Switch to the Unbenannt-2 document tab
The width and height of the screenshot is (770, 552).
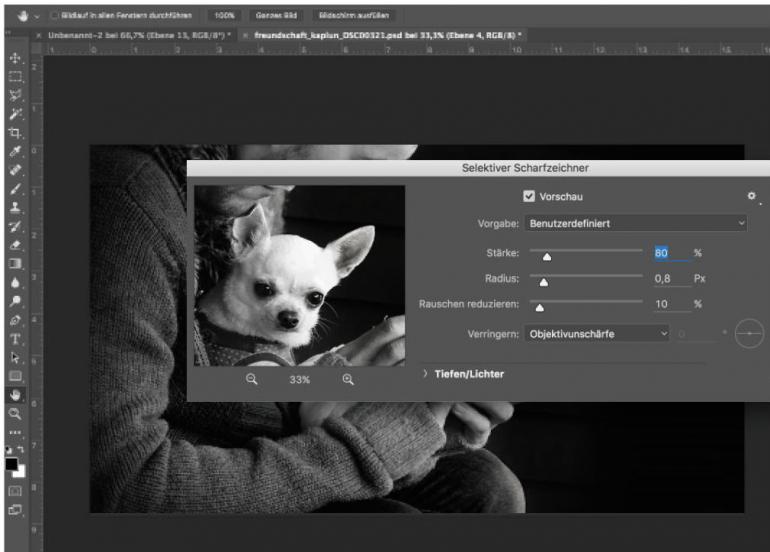pyautogui.click(x=139, y=35)
